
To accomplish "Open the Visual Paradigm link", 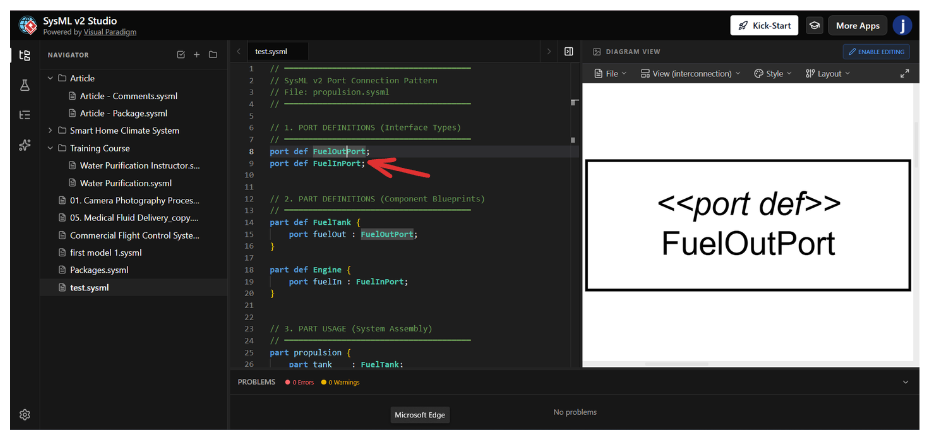I will [x=110, y=32].
